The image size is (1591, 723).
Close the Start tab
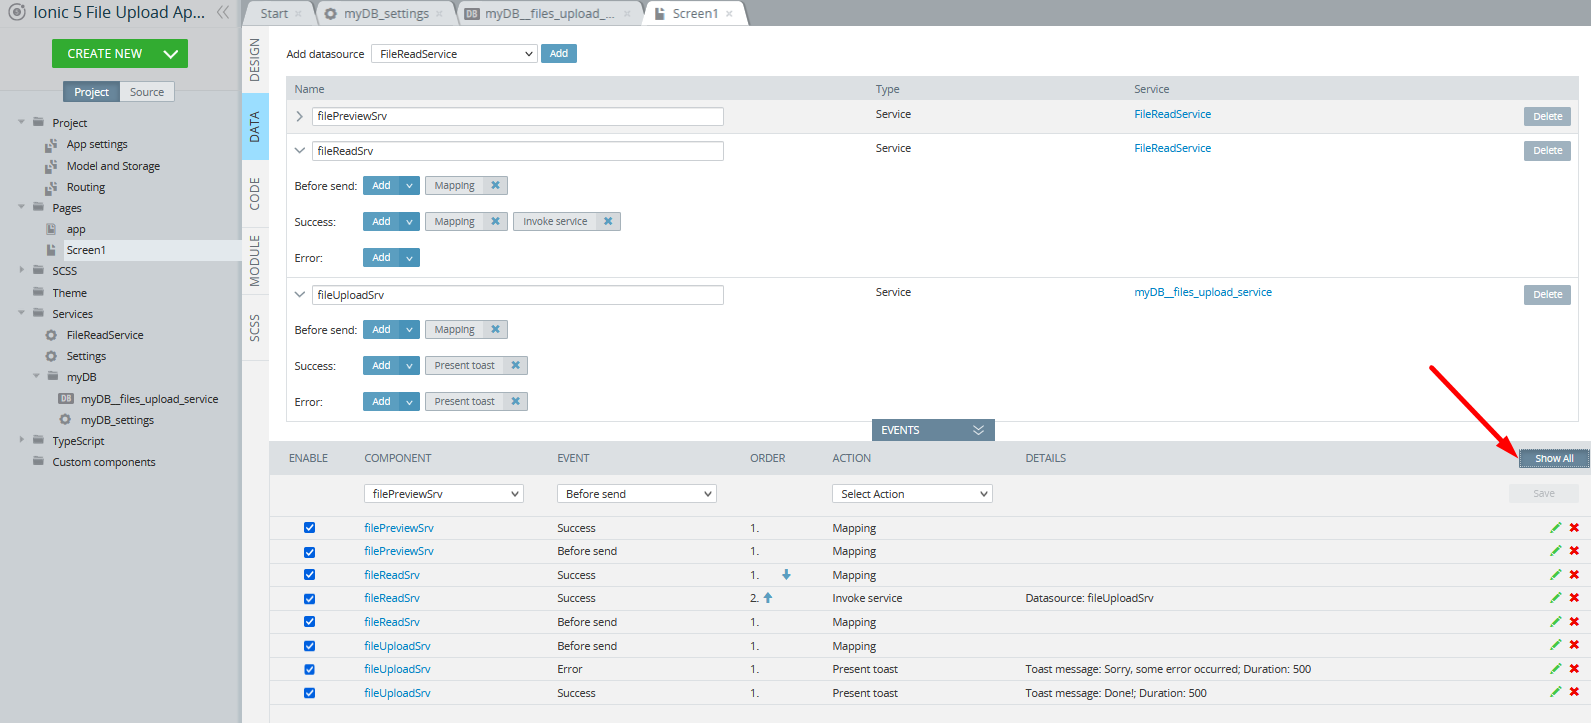coord(299,14)
